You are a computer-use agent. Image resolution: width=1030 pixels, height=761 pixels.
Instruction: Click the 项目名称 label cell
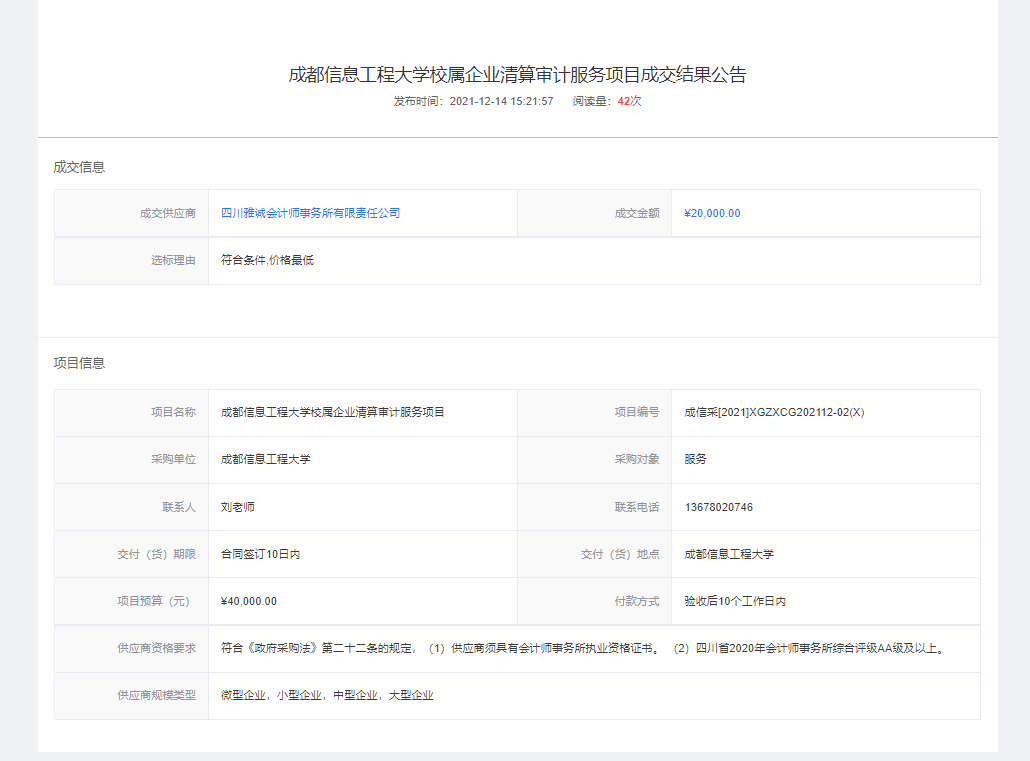tap(131, 413)
